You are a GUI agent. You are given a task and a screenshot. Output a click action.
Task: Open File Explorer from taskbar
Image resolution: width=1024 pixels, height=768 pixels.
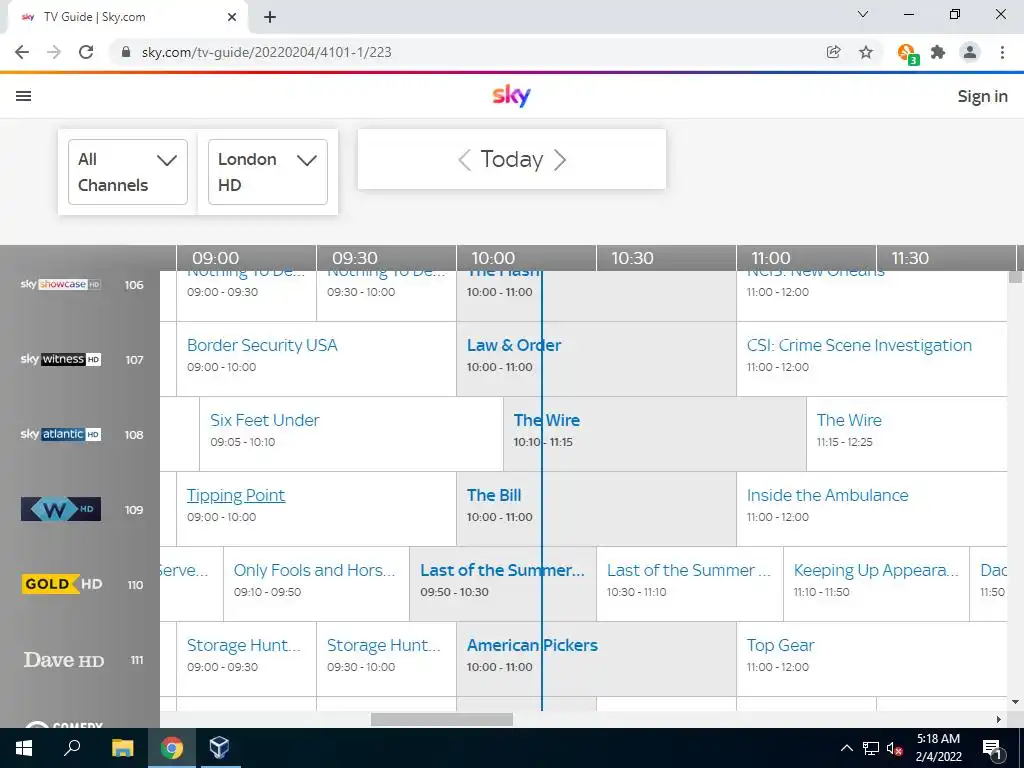click(122, 748)
